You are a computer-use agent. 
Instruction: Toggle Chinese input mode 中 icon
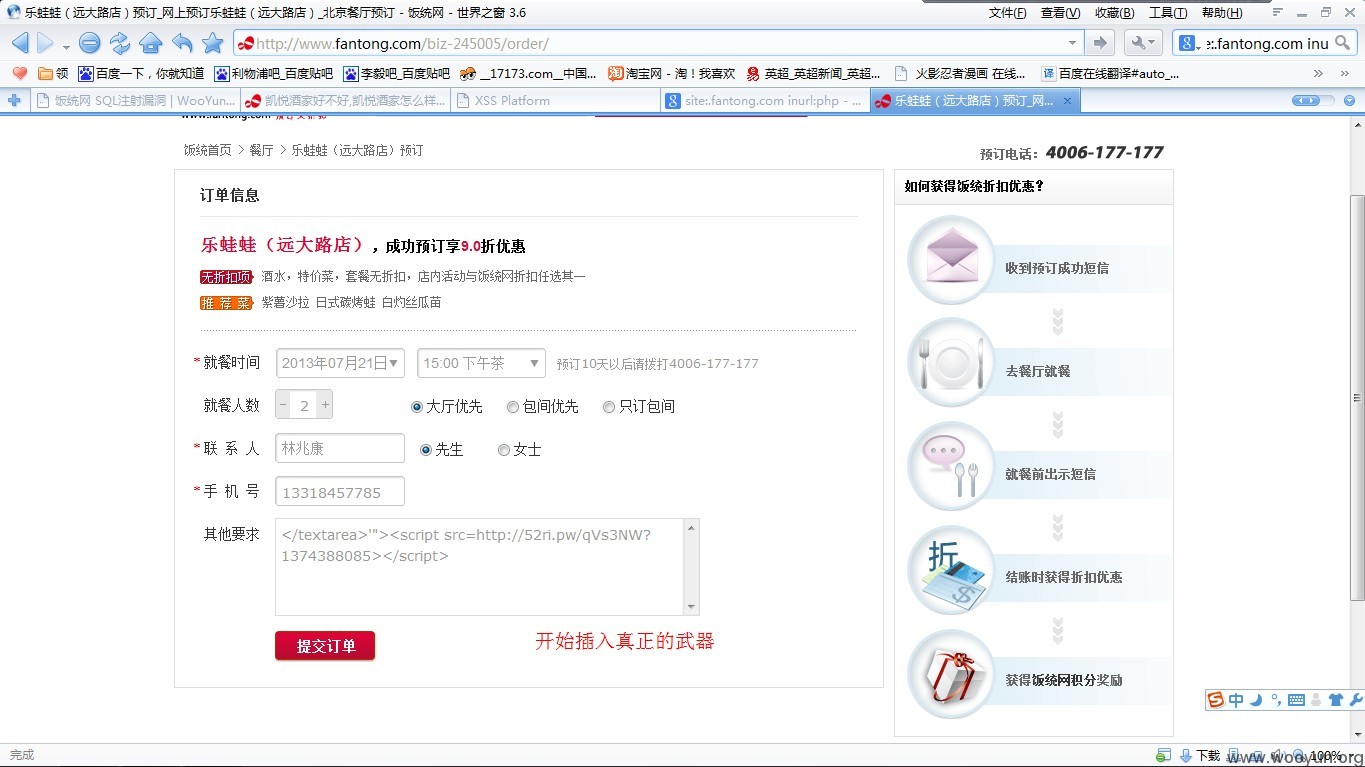(x=1236, y=700)
